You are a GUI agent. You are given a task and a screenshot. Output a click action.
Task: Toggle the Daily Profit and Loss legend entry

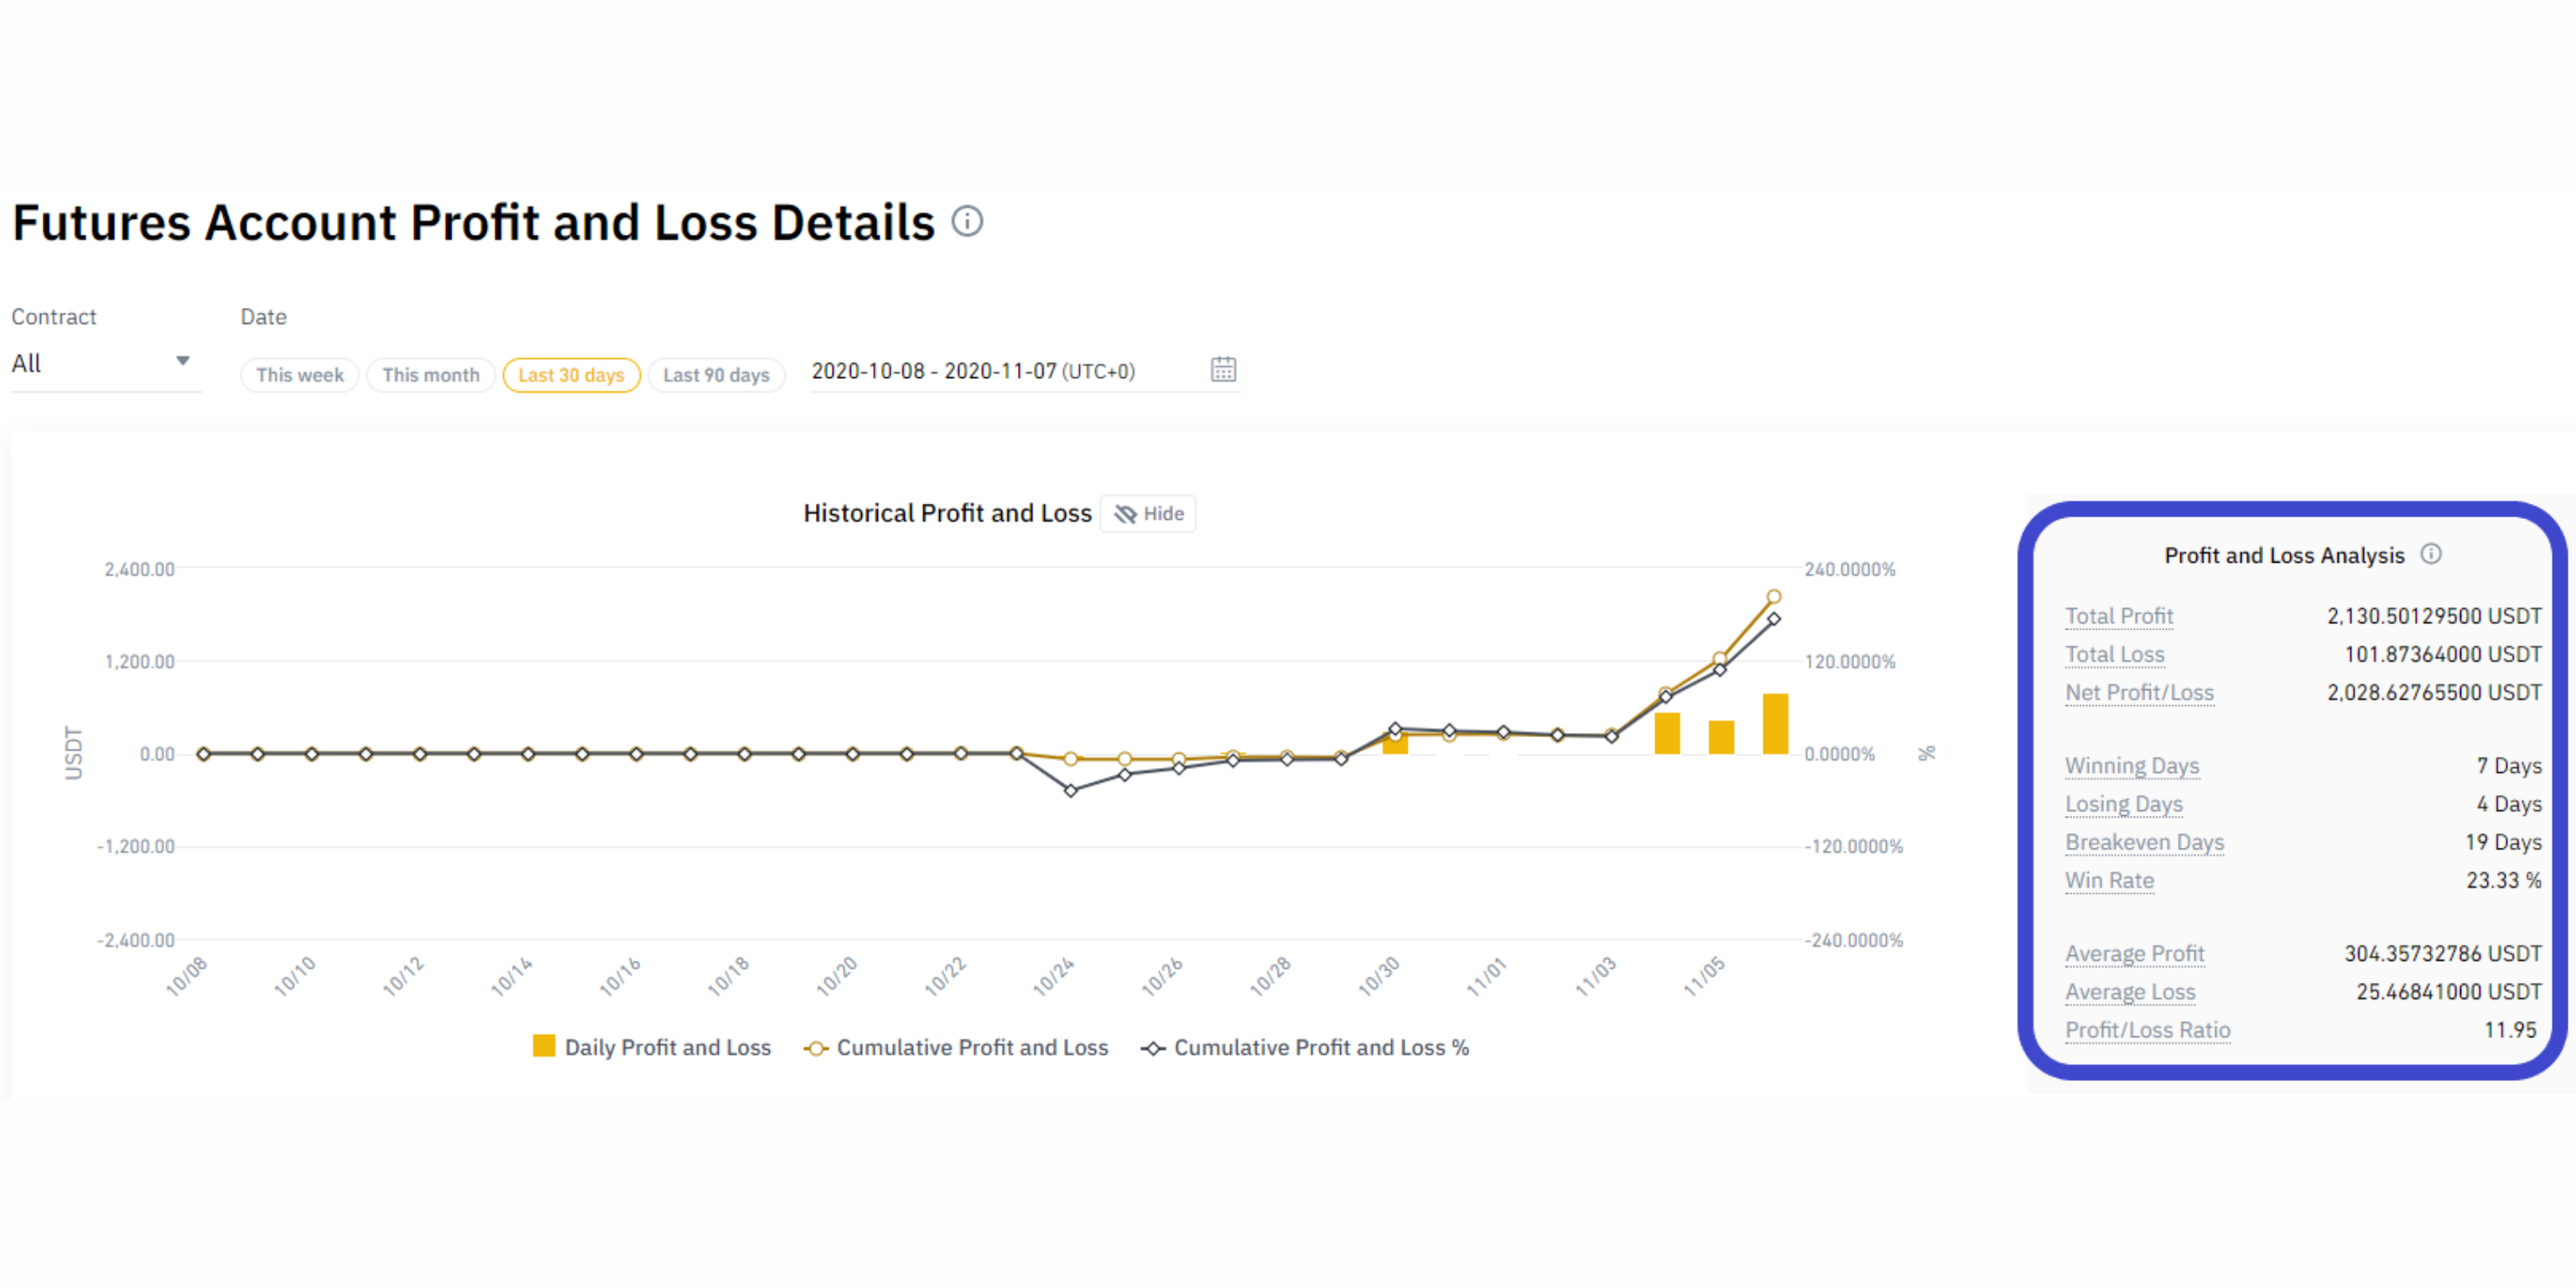(667, 1047)
